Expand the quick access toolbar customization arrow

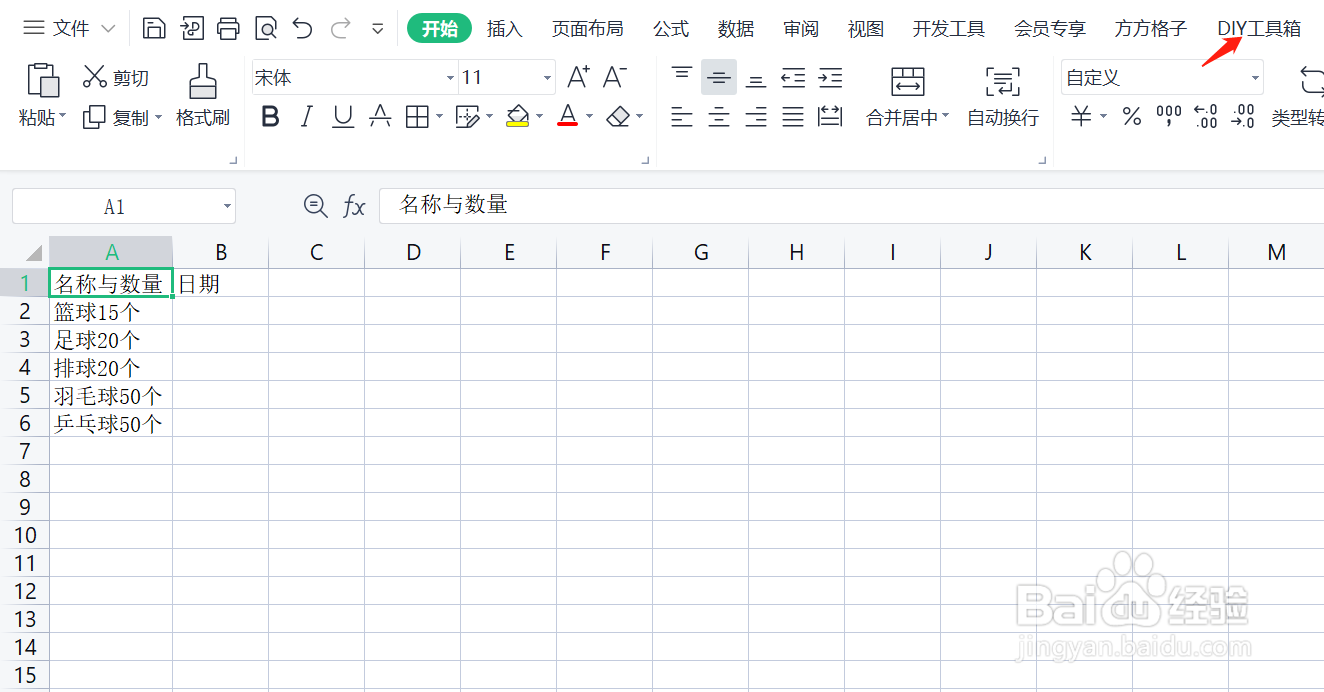coord(378,29)
